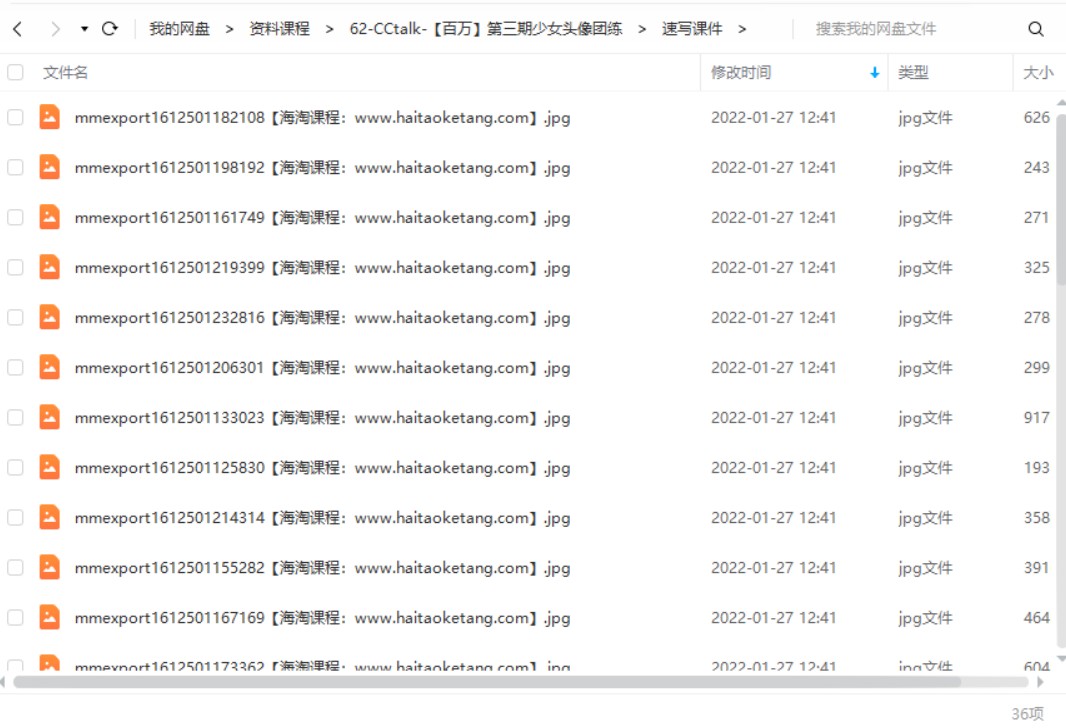Click size value 917 of mmexport1612501133023
The image size is (1066, 728).
coord(1036,417)
